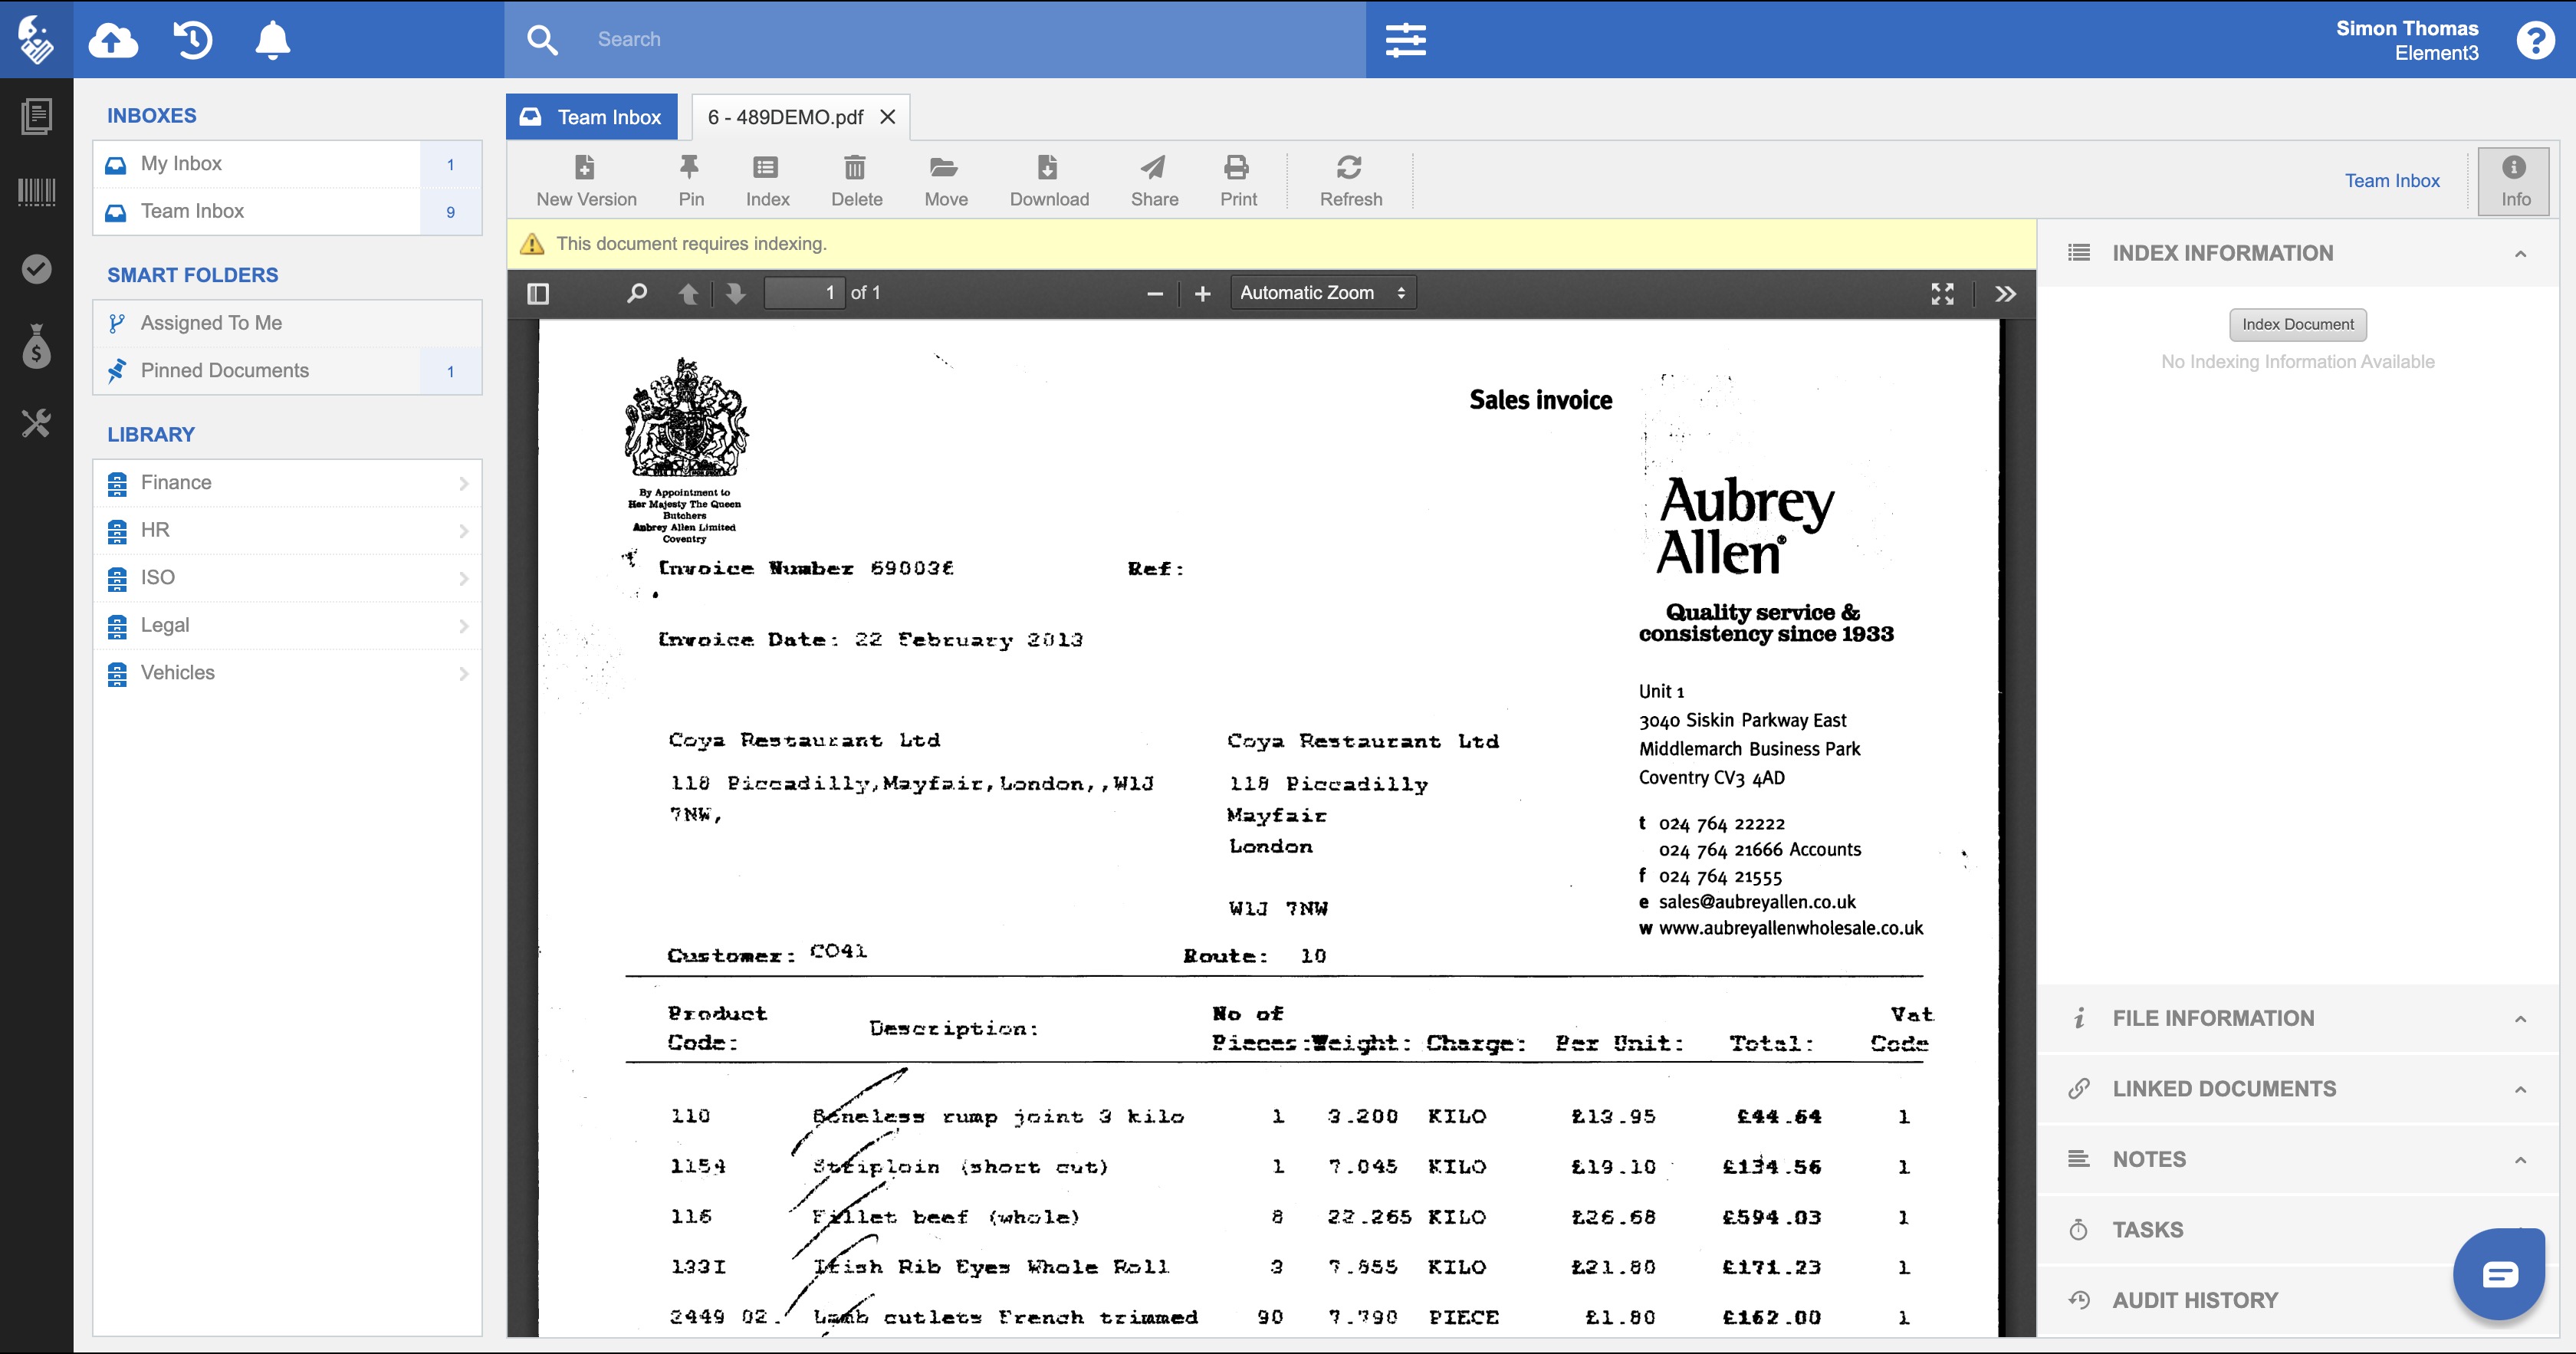This screenshot has width=2576, height=1354.
Task: Open My Inbox
Action: coord(287,164)
